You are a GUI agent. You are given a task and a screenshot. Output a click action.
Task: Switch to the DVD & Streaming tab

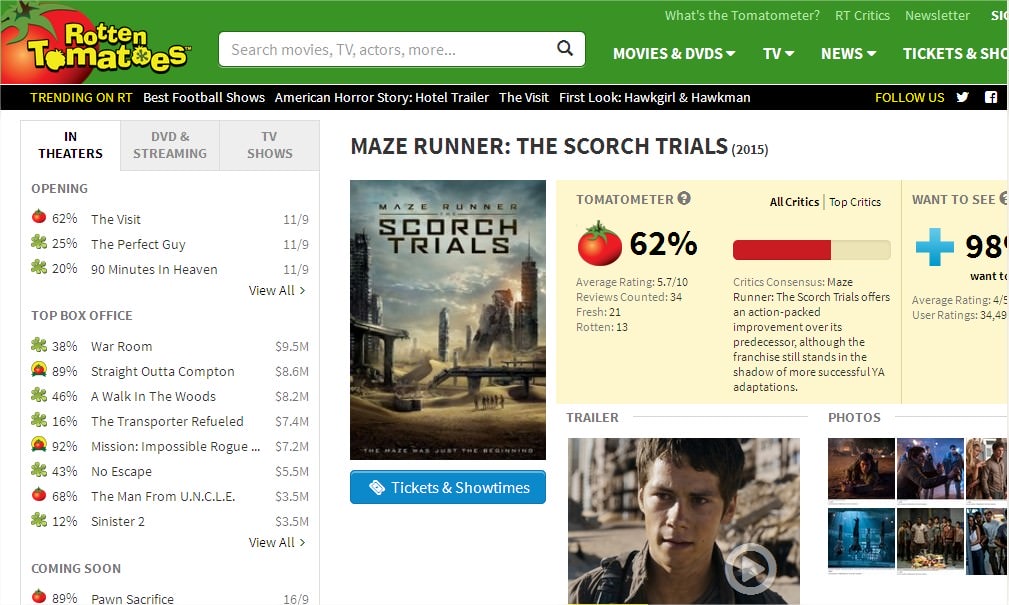click(x=170, y=145)
